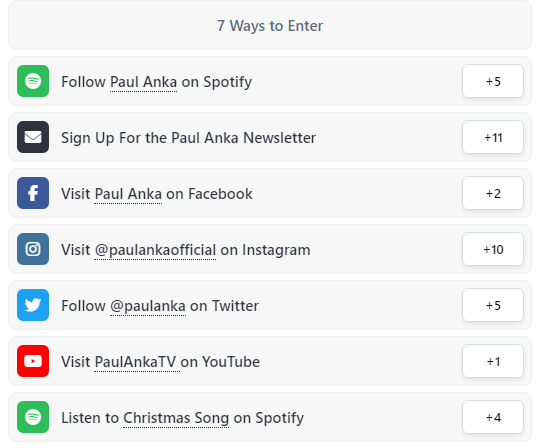Click the Instagram camera icon
Screen dimensions: 540x448
click(x=33, y=249)
